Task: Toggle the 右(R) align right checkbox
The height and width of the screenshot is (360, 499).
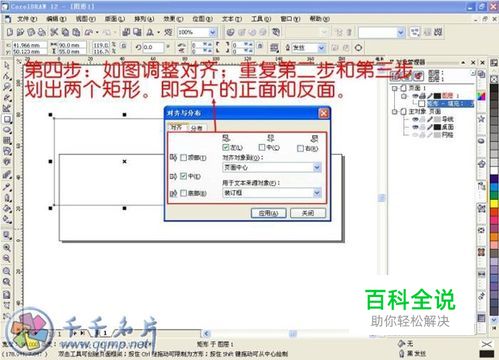Action: click(x=300, y=148)
